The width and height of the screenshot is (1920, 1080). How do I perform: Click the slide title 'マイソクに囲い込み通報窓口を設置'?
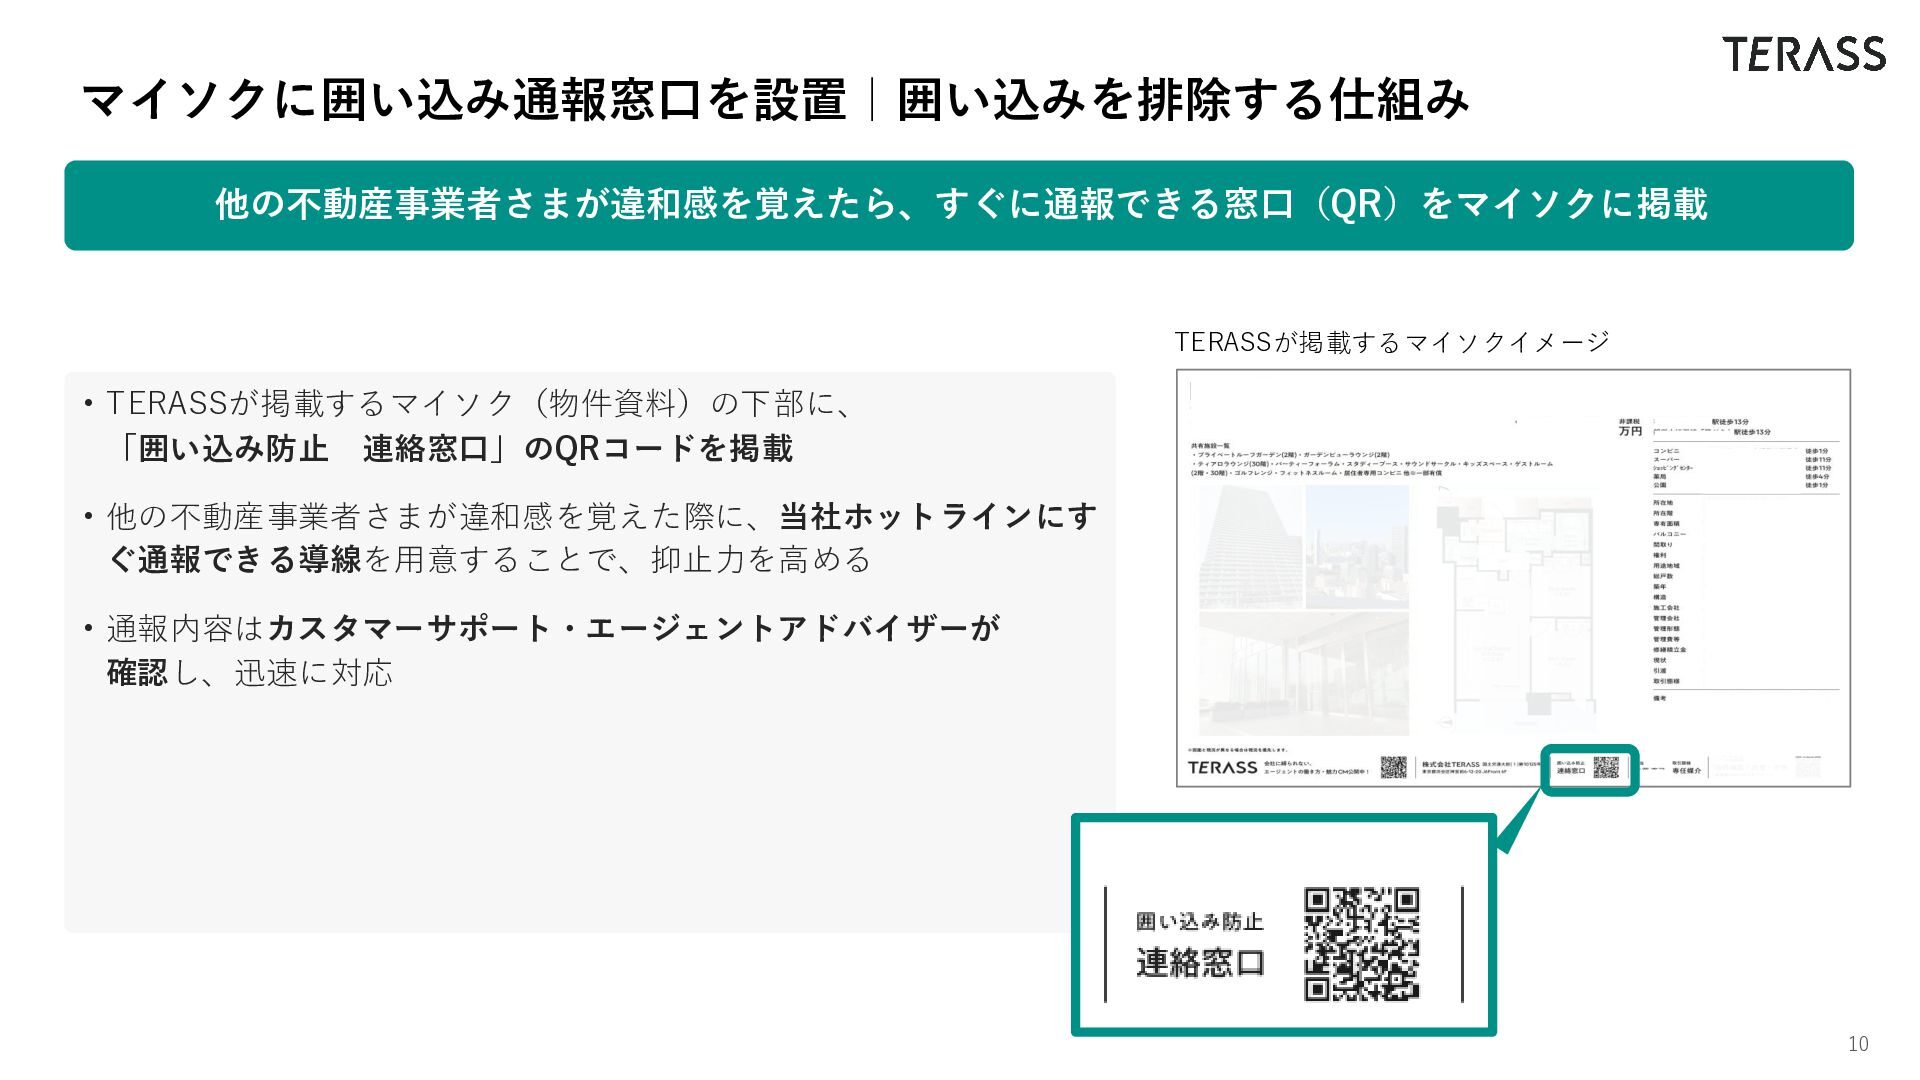click(x=463, y=100)
